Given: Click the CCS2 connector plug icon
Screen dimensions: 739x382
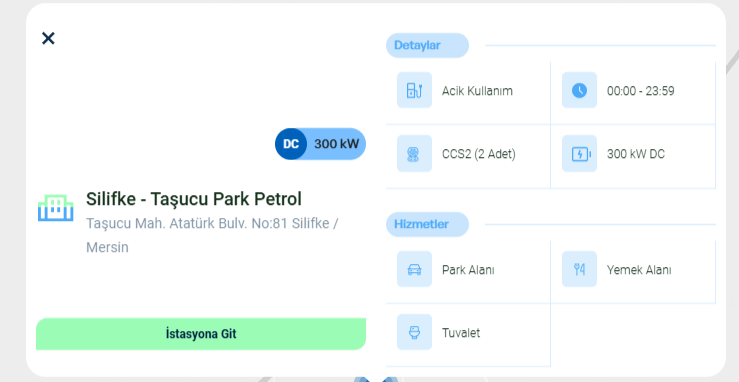Looking at the screenshot, I should click(x=414, y=154).
